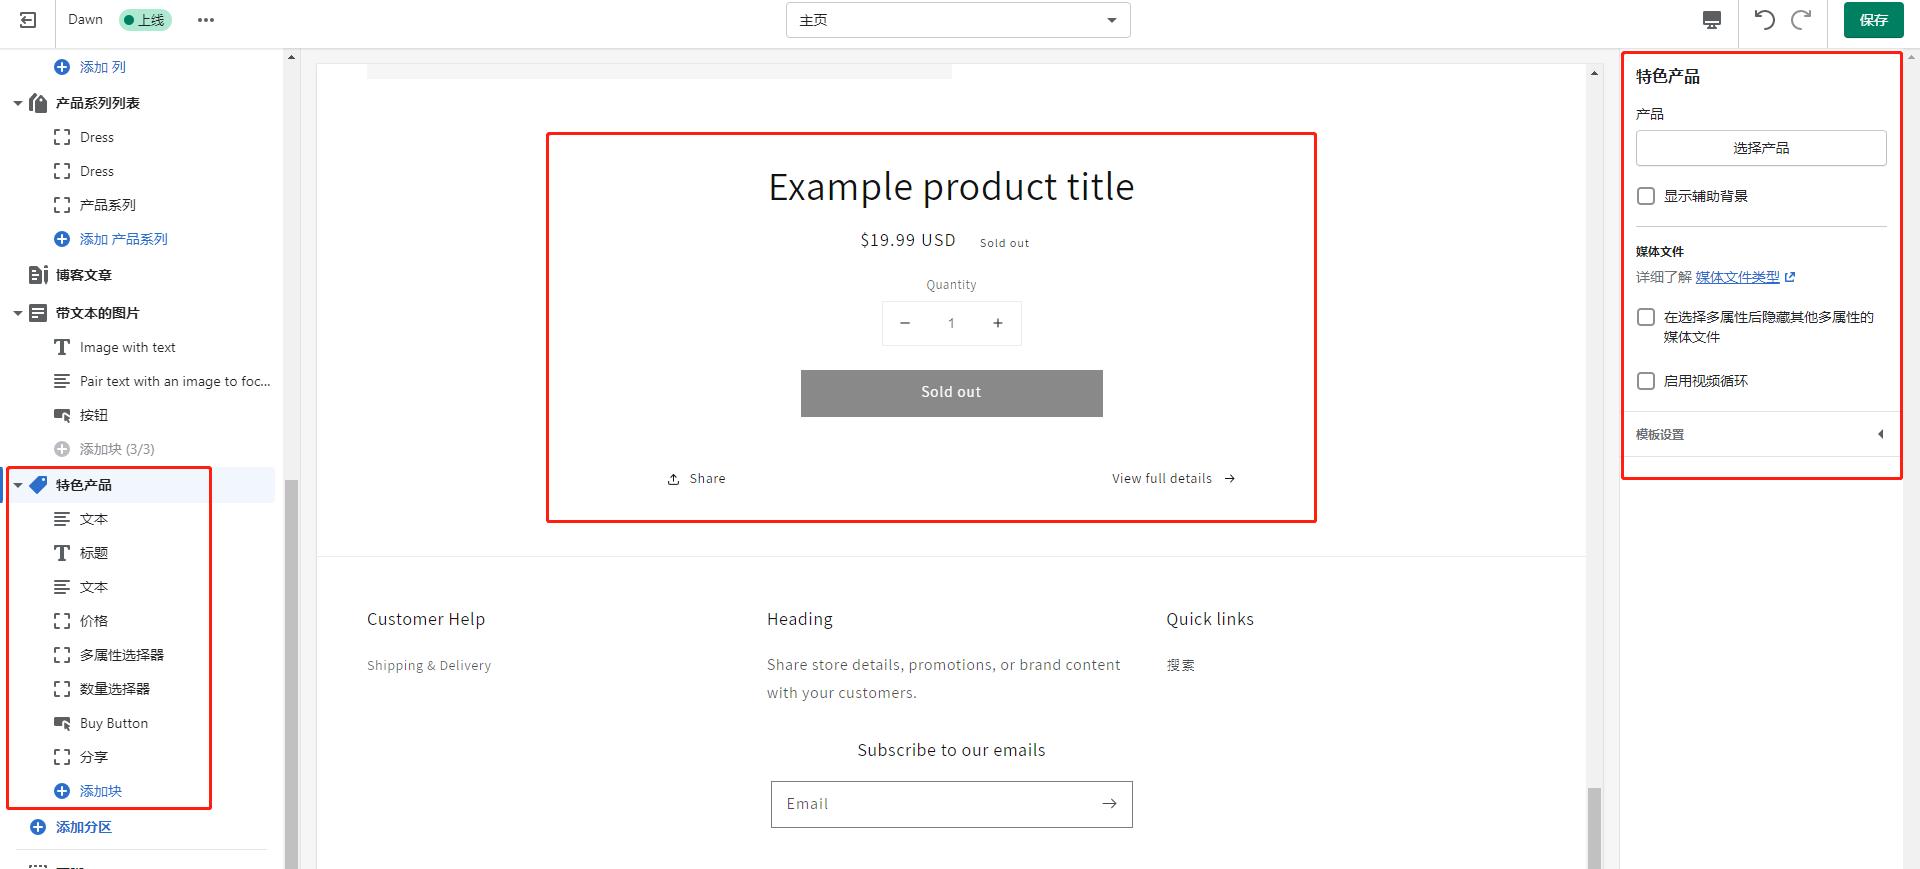Switch preview using the desktop monitor icon
This screenshot has height=869, width=1920.
1712,20
